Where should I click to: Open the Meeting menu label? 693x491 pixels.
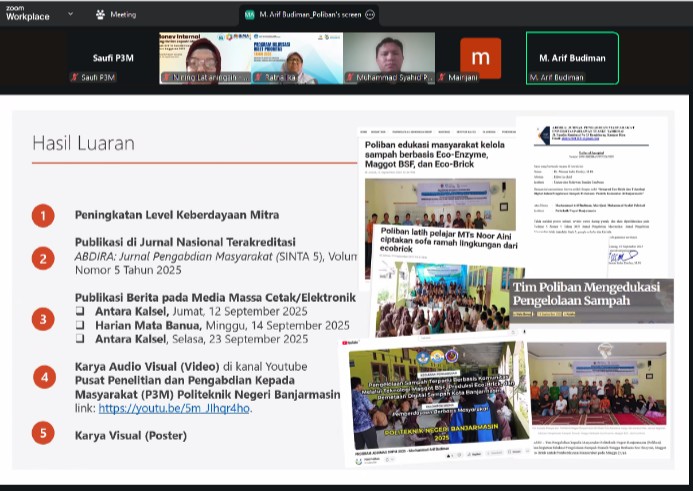tap(123, 15)
